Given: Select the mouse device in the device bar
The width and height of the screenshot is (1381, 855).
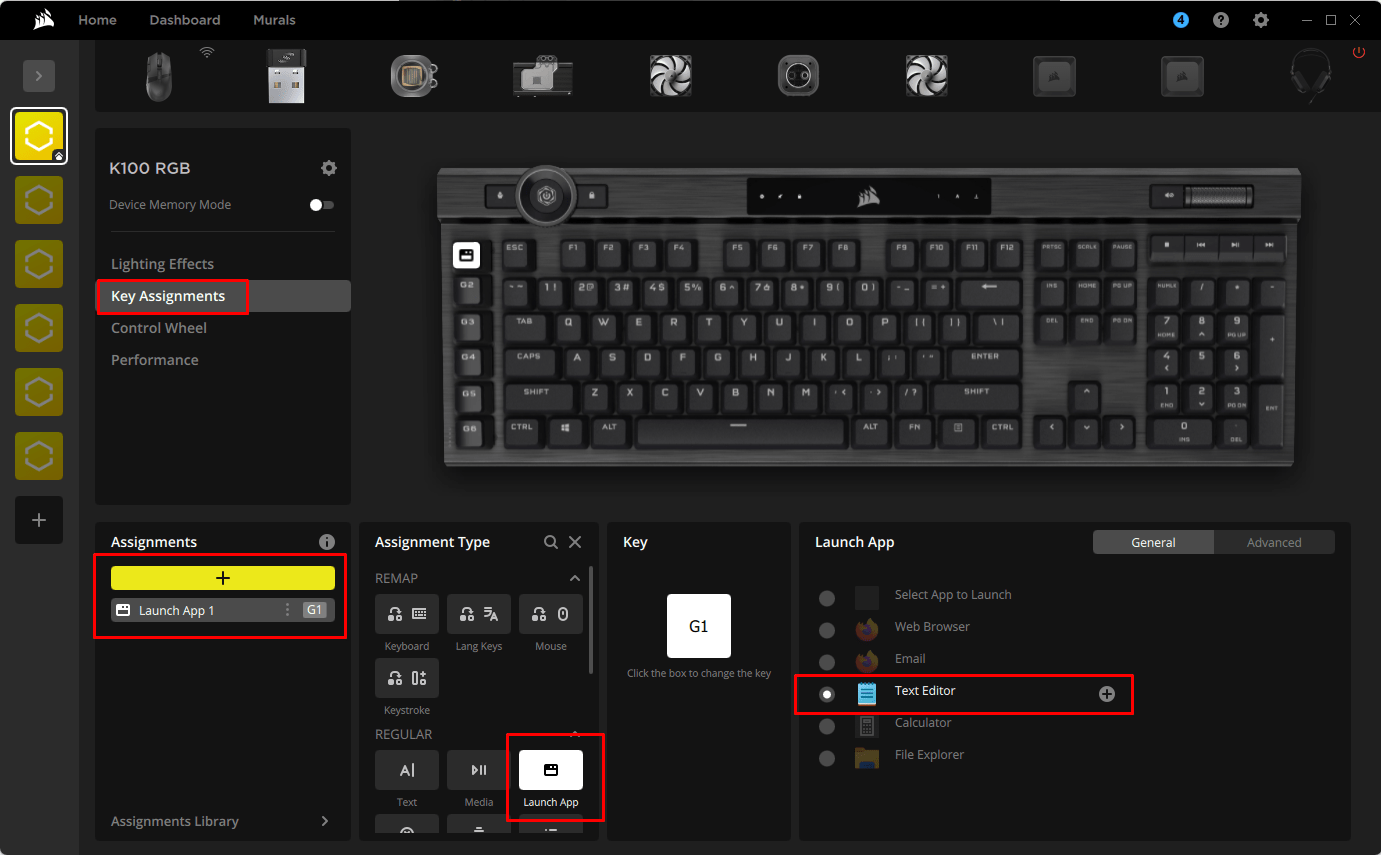Looking at the screenshot, I should 158,75.
